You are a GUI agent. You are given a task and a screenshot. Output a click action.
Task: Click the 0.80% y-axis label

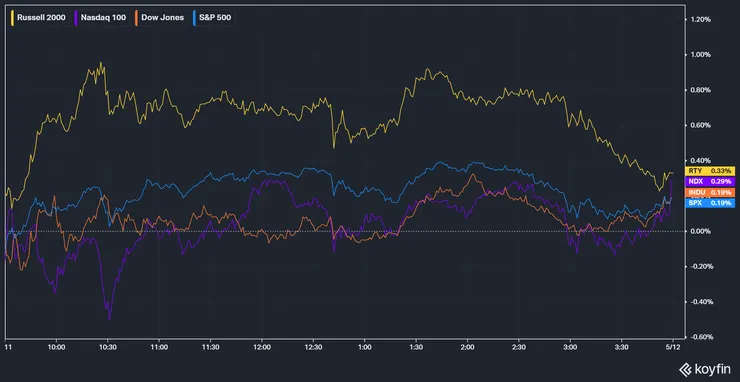coord(701,90)
